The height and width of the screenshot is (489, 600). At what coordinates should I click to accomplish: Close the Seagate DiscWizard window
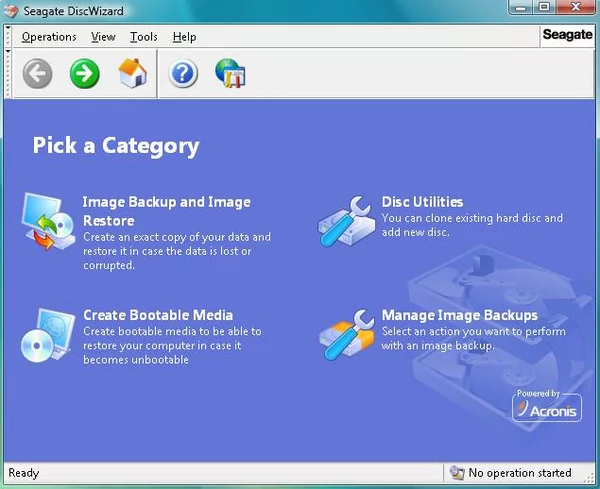click(575, 7)
